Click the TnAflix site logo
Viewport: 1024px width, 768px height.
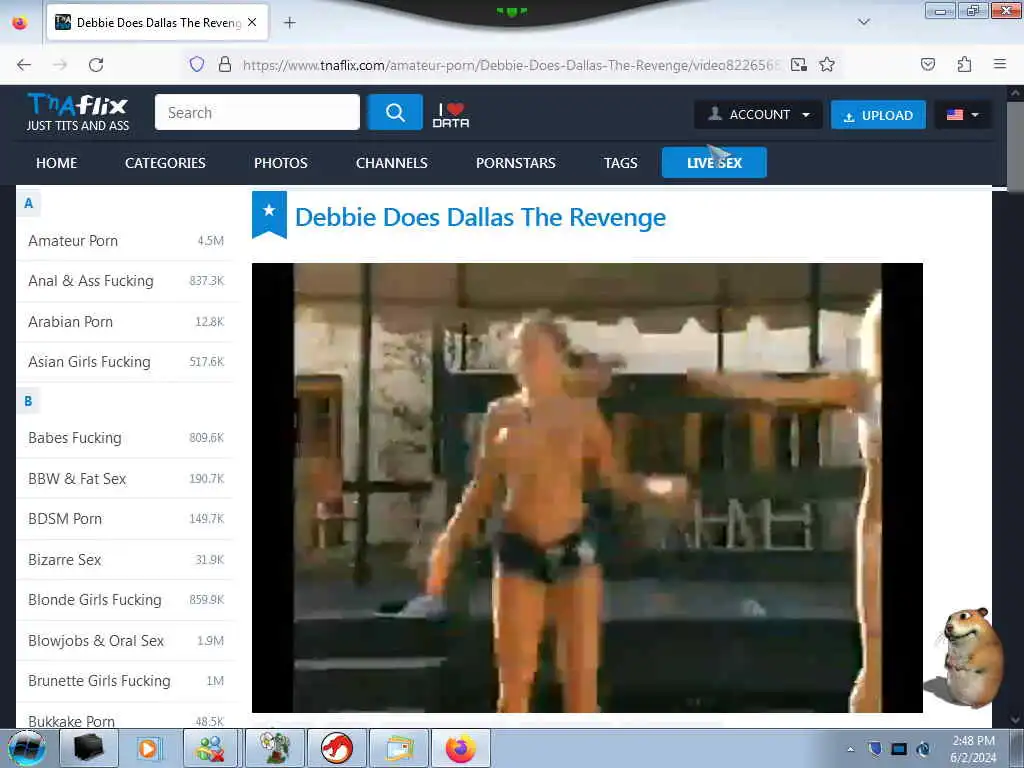[x=78, y=112]
